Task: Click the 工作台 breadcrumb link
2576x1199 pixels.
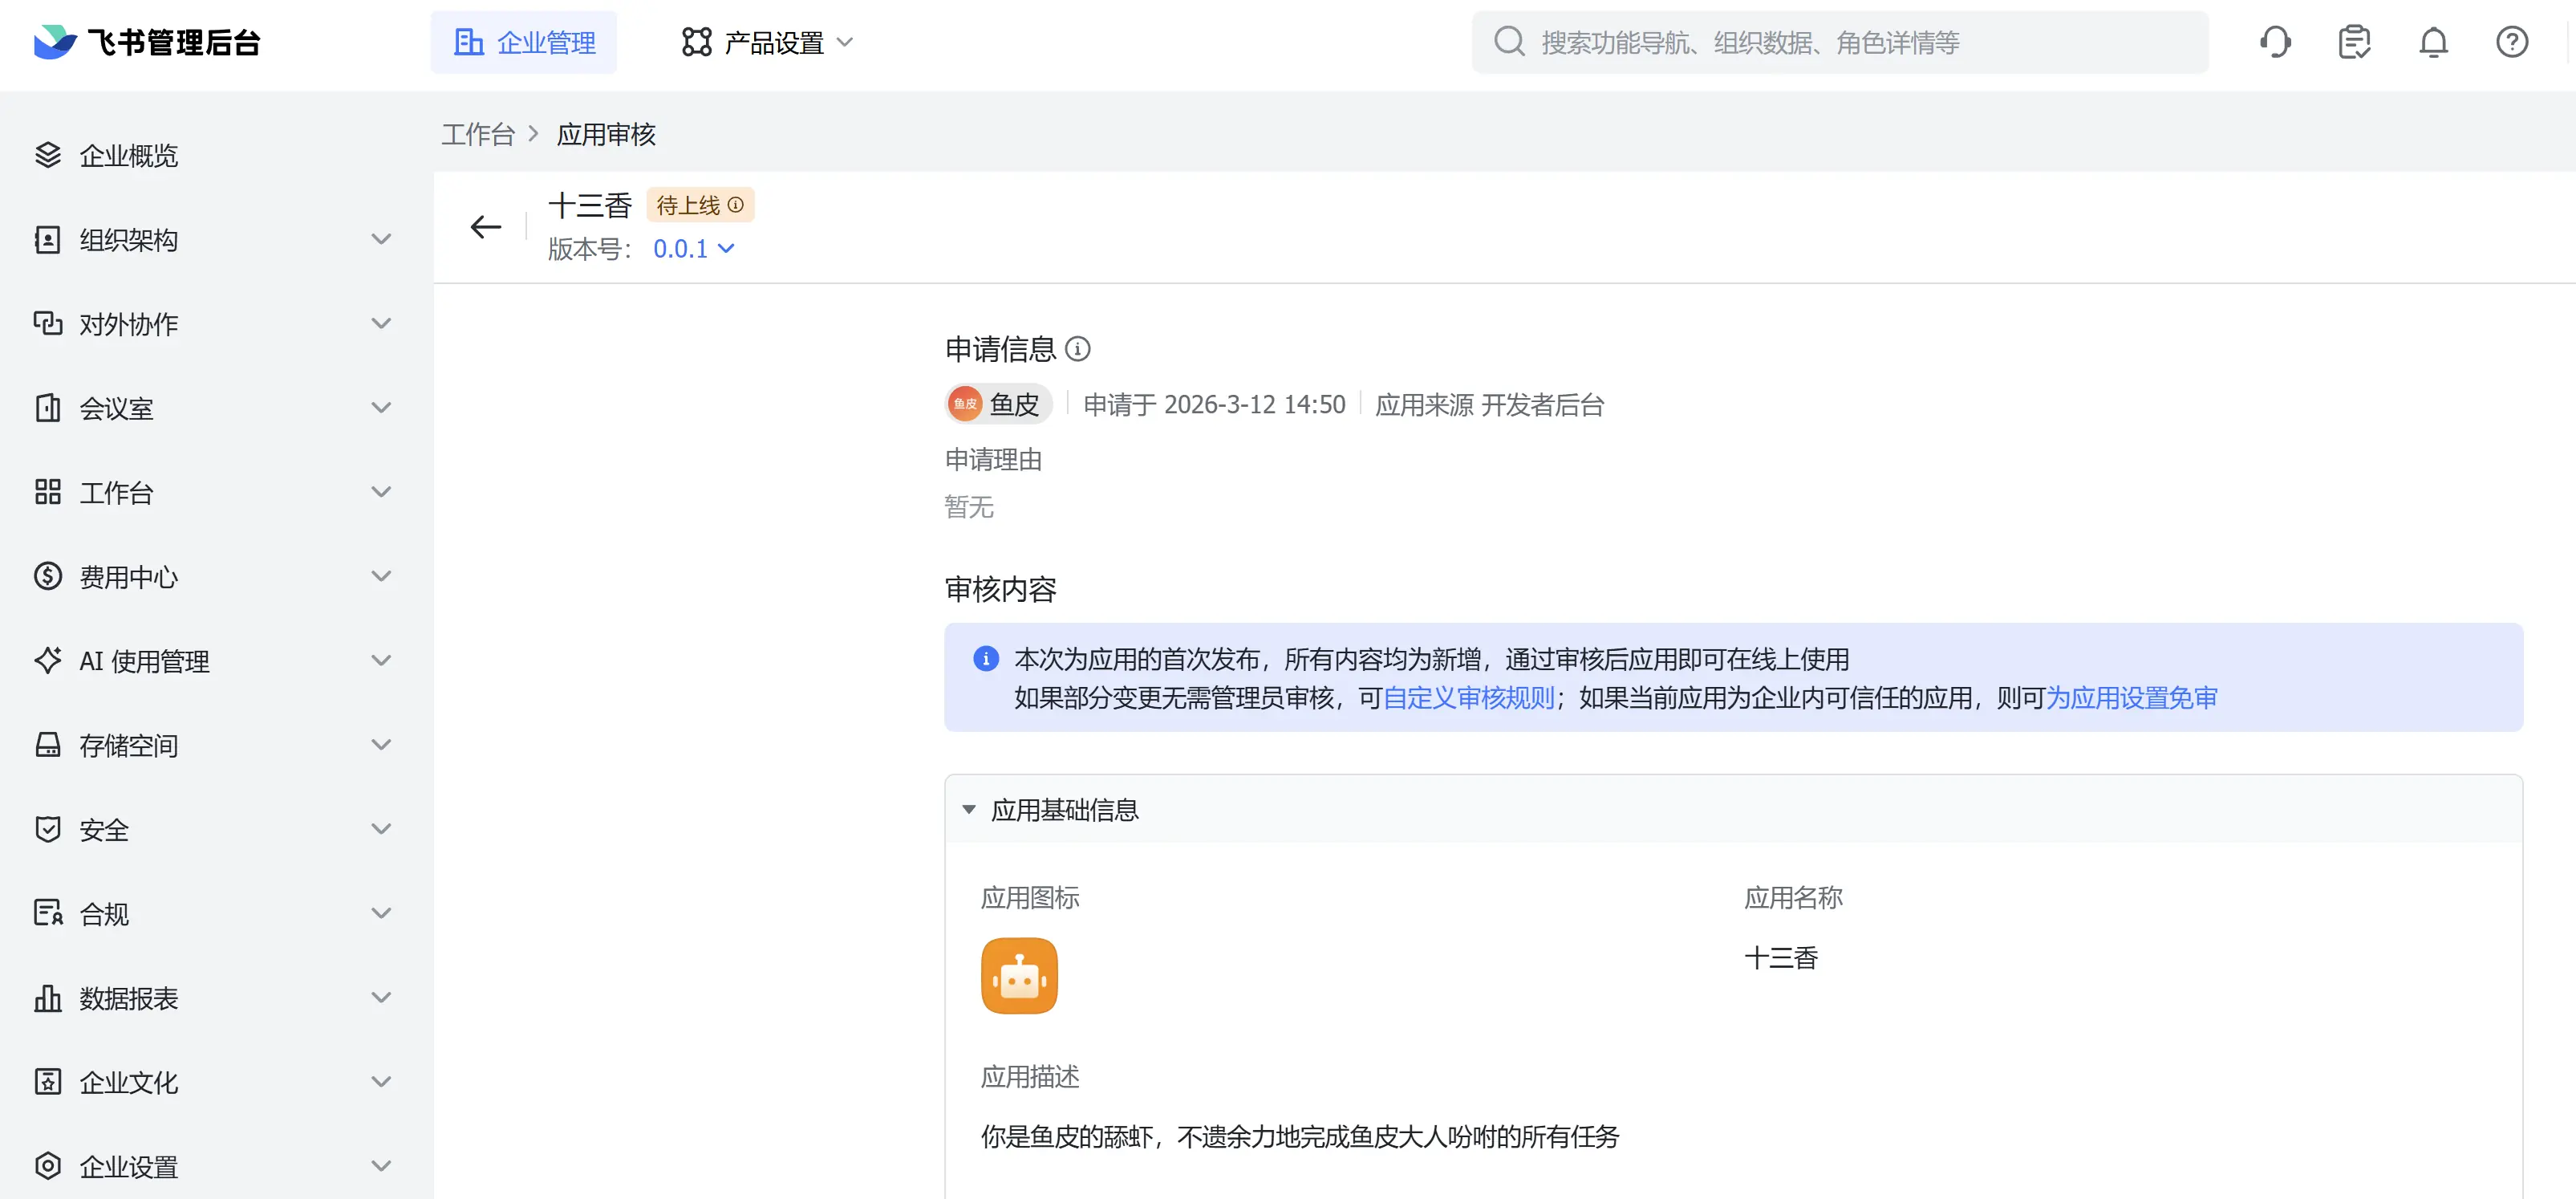Action: click(478, 134)
